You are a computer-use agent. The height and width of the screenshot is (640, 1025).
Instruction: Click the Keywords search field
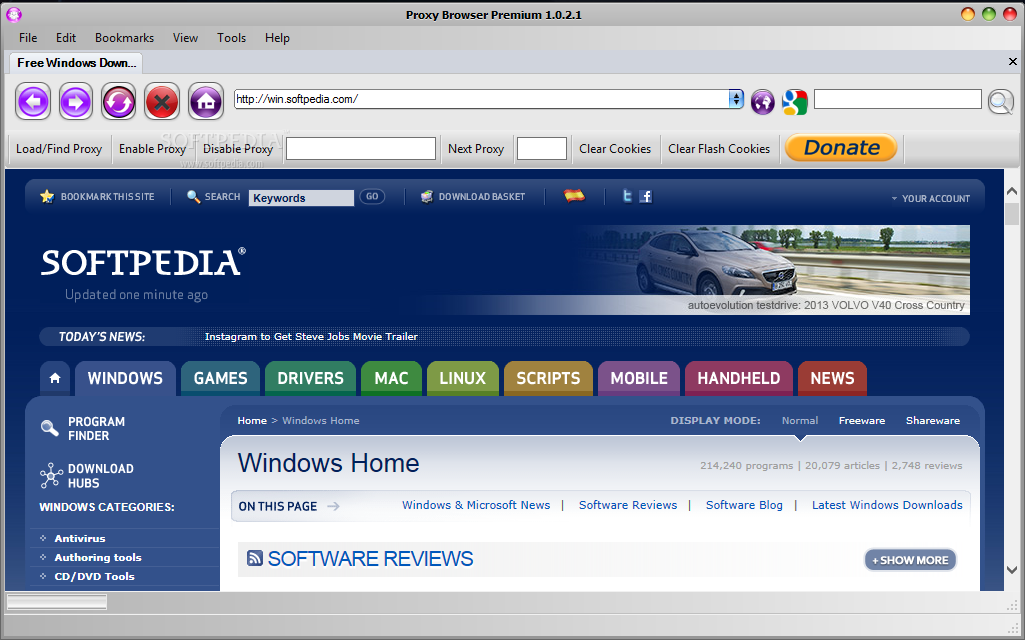tap(301, 197)
